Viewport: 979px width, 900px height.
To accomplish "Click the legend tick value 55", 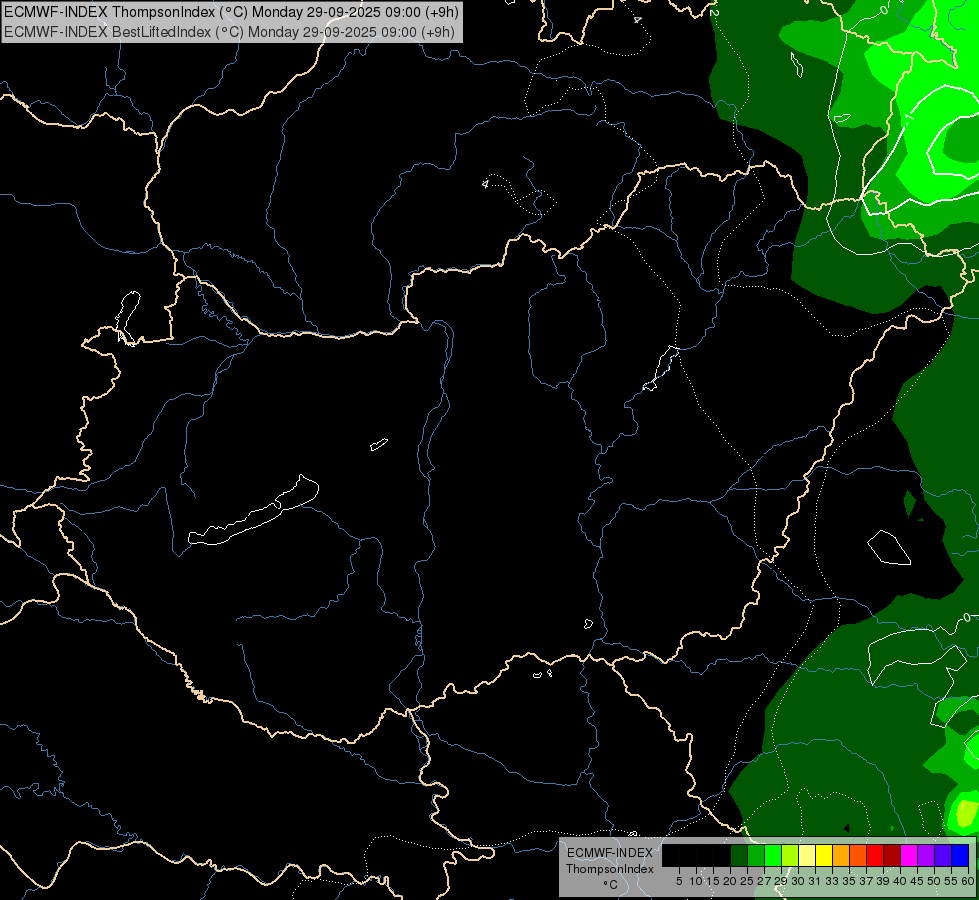I will 952,881.
